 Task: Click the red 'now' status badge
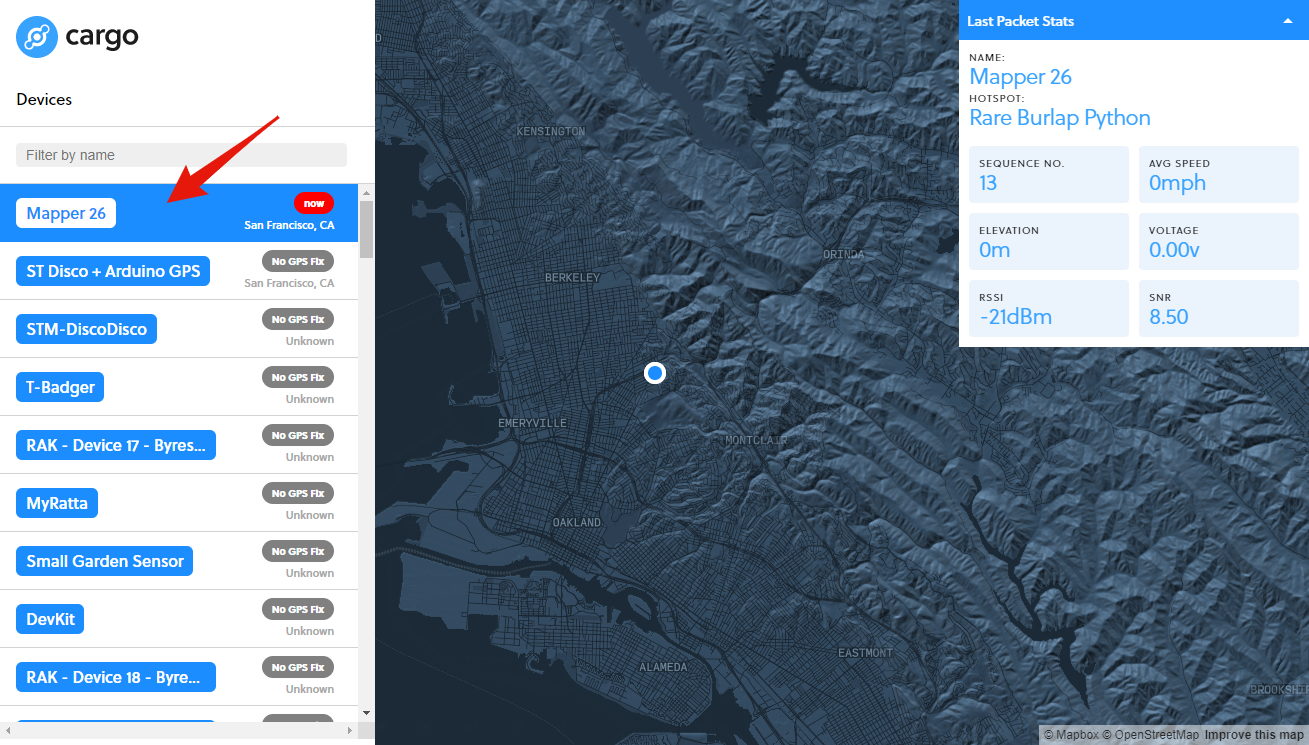click(x=314, y=203)
